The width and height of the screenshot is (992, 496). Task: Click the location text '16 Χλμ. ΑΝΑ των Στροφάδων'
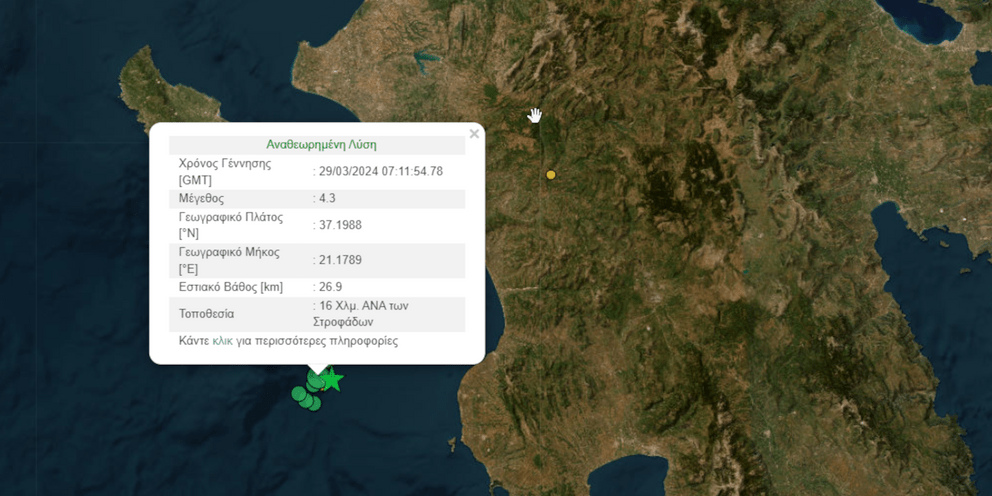(x=361, y=314)
